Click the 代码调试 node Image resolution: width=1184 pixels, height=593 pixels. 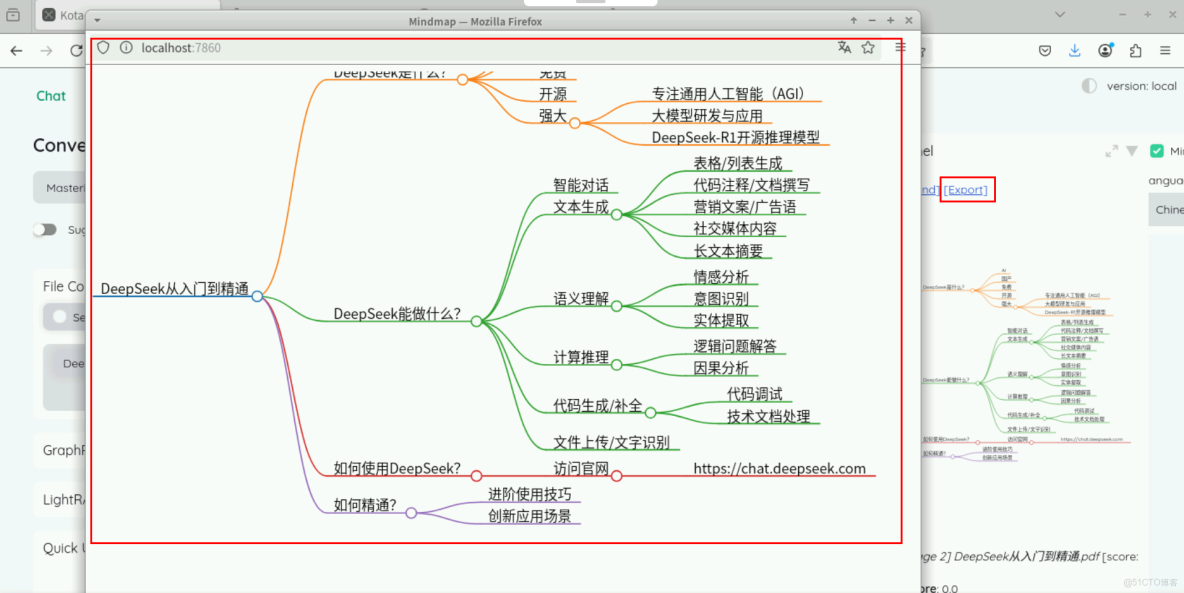tap(754, 394)
